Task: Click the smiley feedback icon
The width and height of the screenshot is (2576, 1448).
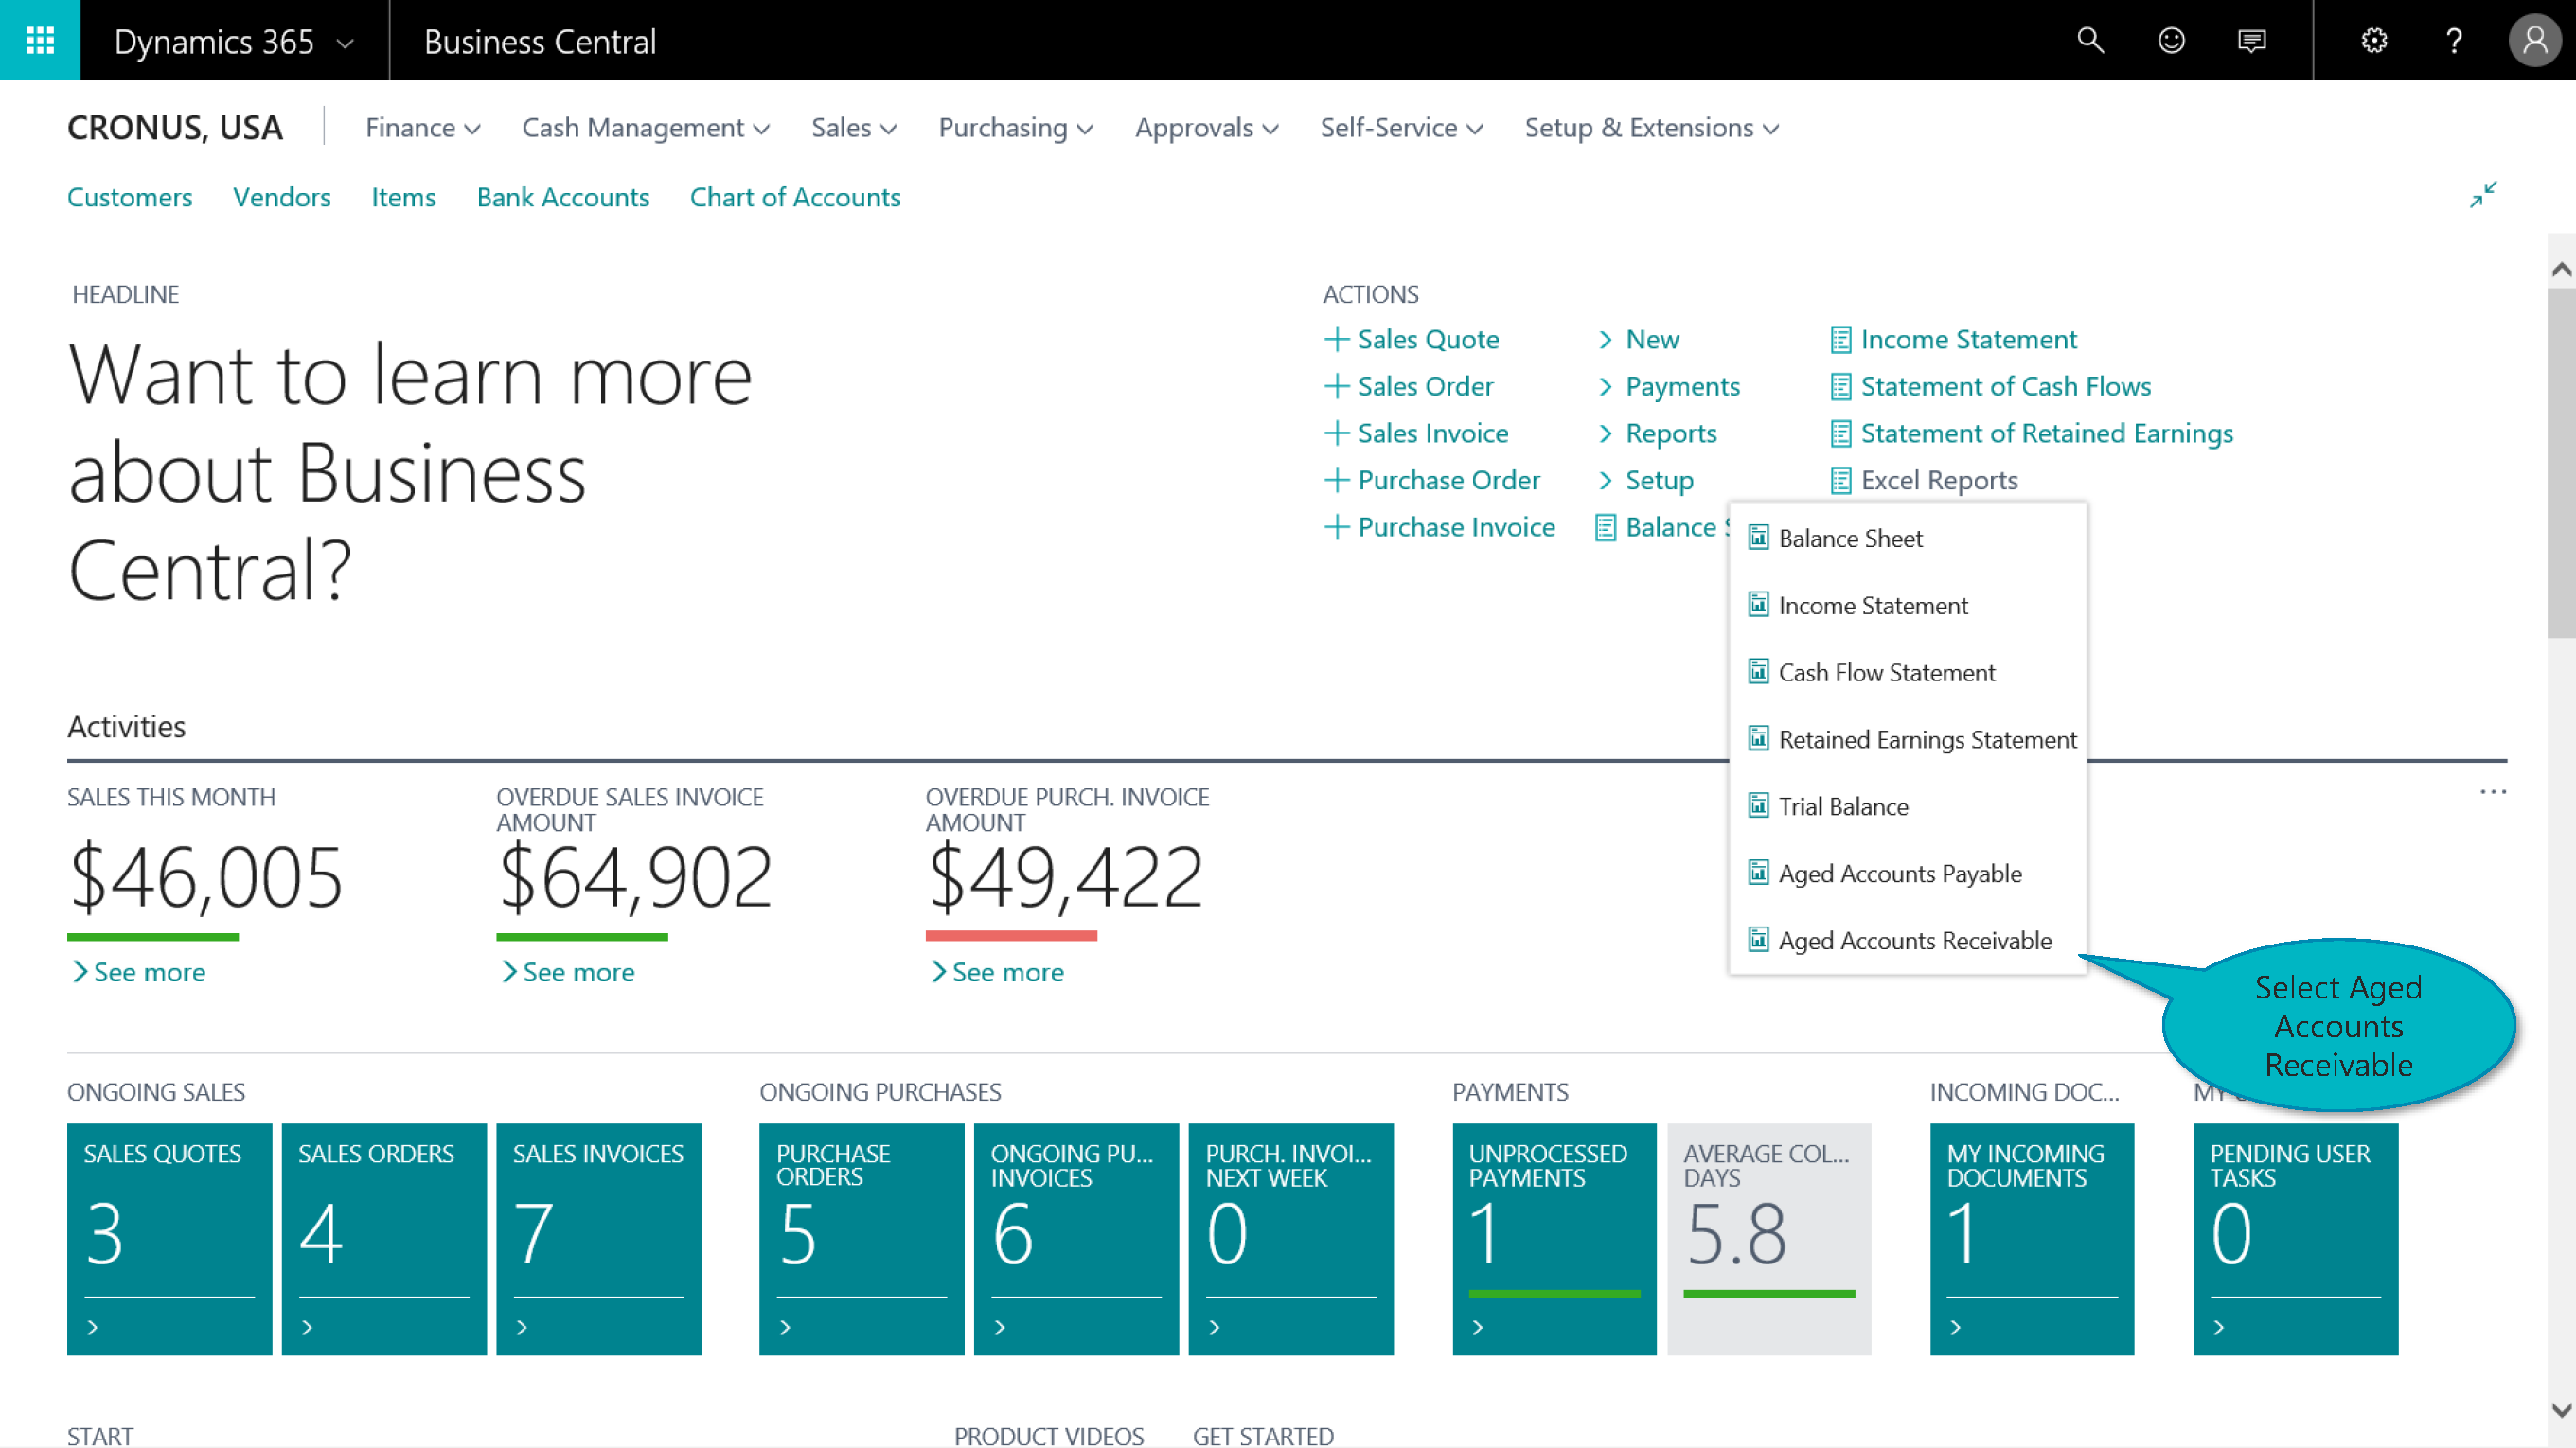Action: pos(2171,40)
